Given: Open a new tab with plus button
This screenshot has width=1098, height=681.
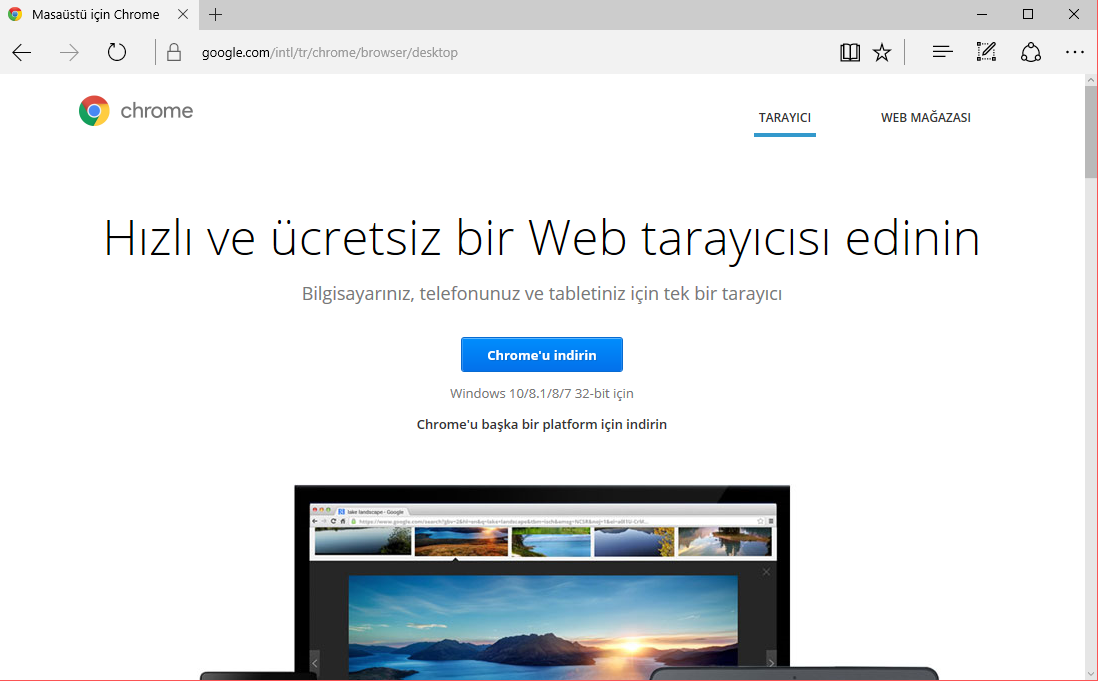Looking at the screenshot, I should 216,14.
